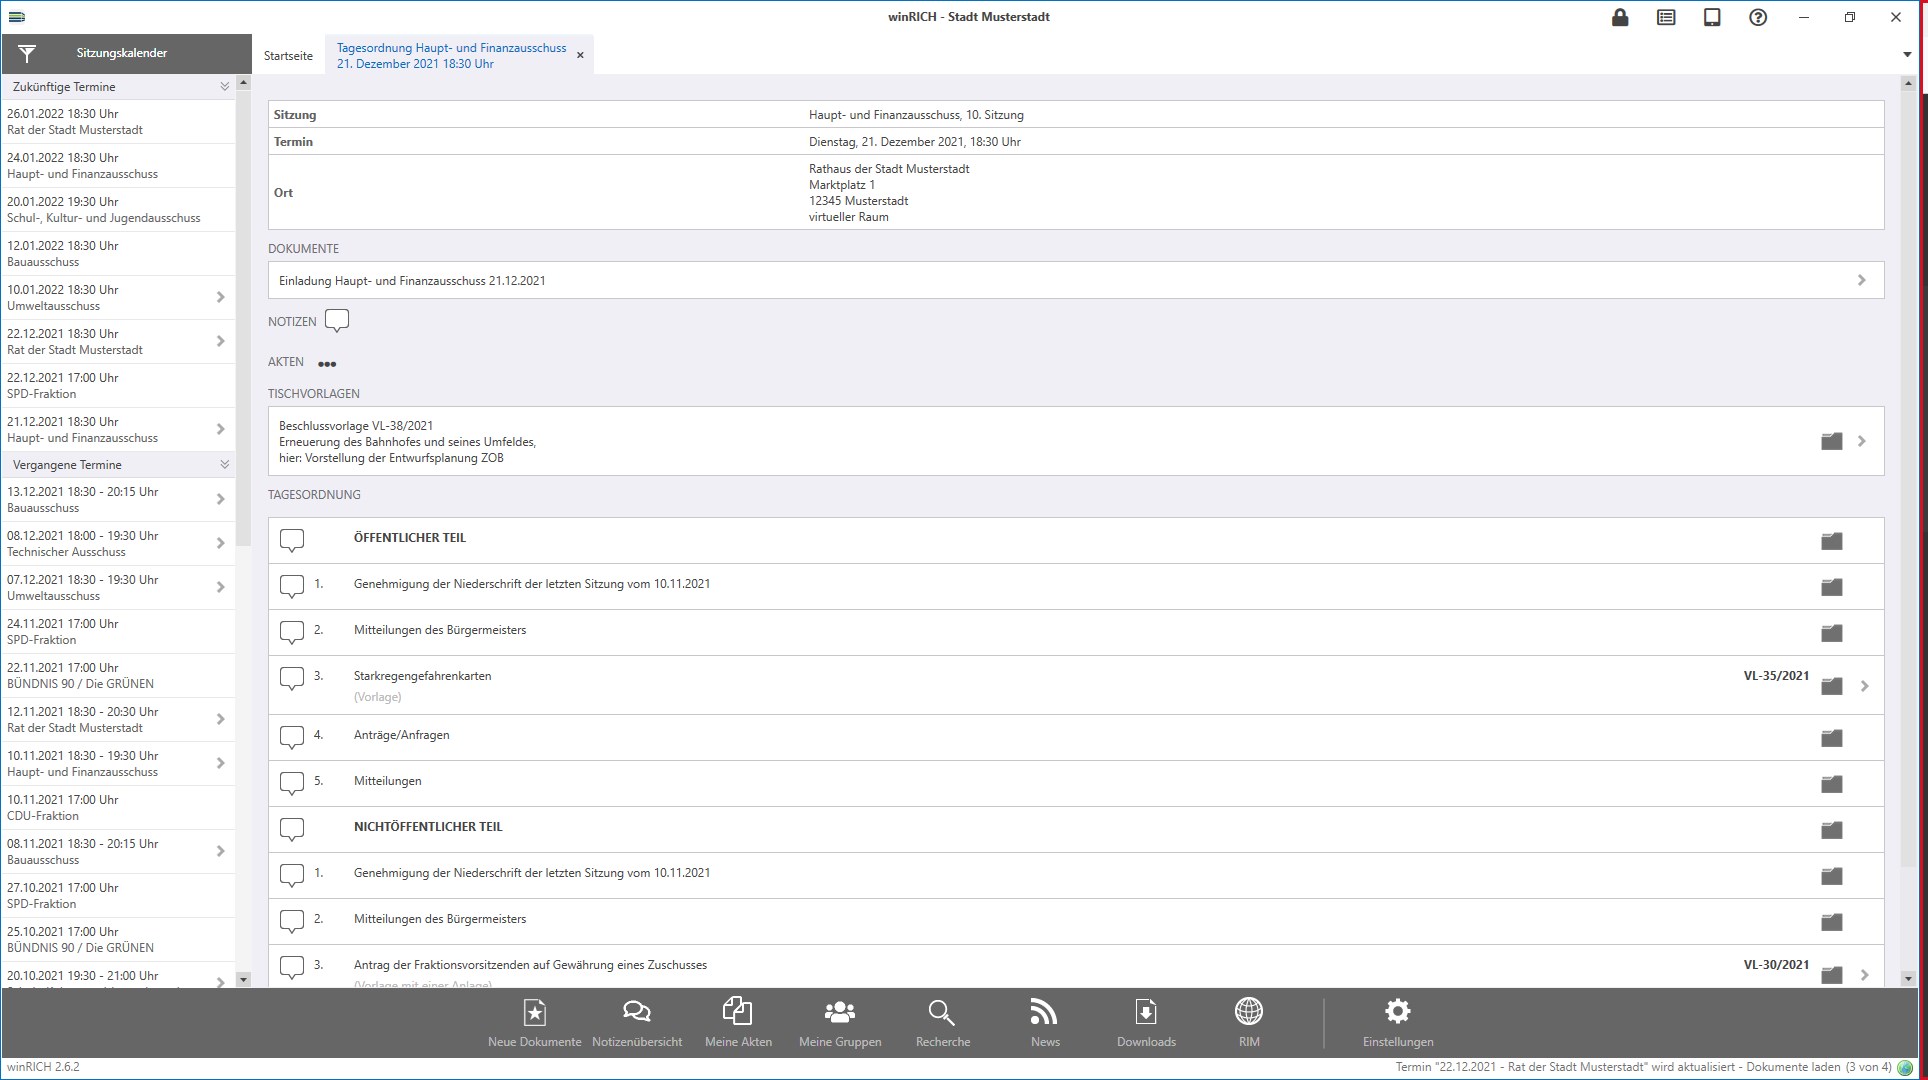
Task: Open the list view icon in title bar
Action: pyautogui.click(x=1666, y=17)
